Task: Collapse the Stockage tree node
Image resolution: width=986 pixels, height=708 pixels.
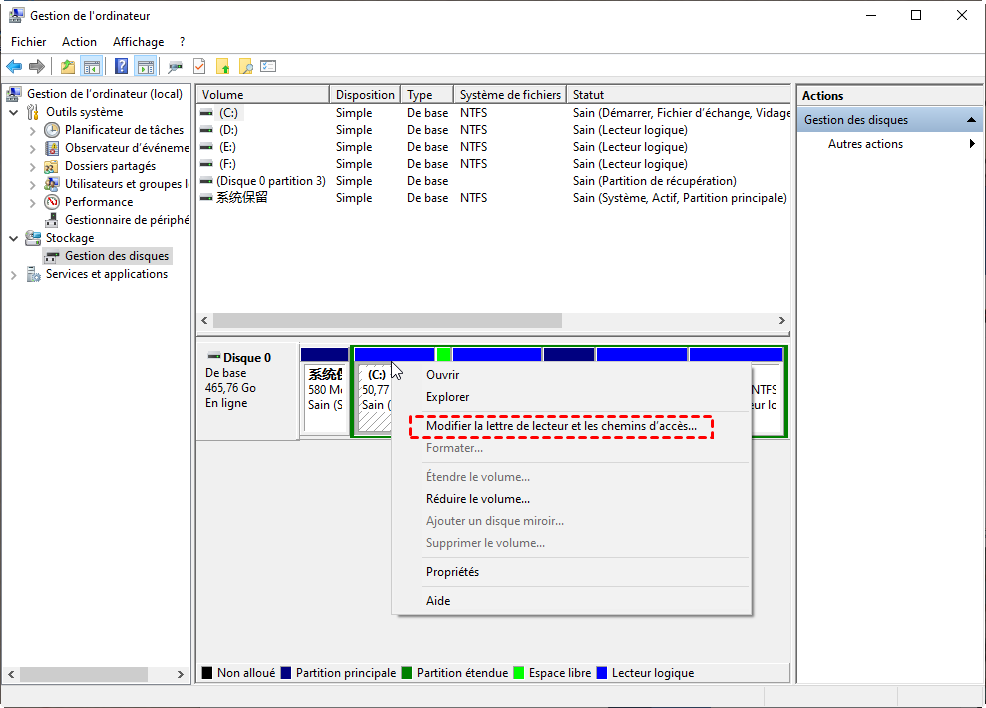Action: point(14,238)
